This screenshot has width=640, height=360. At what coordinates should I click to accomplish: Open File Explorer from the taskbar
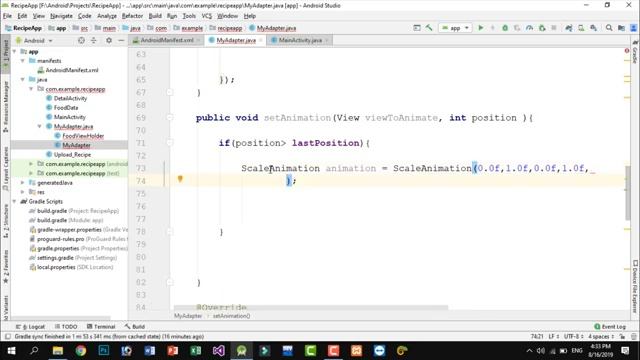58,350
